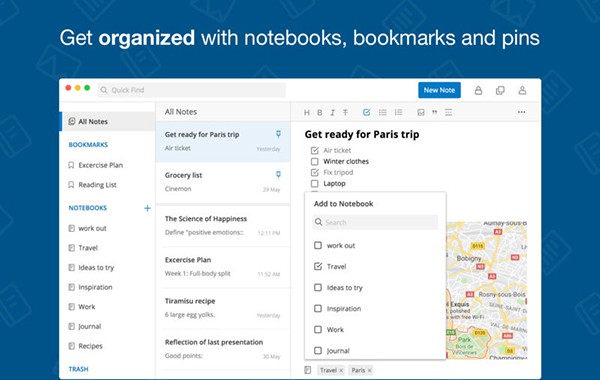The height and width of the screenshot is (380, 600).
Task: Open the Recipes notebook
Action: pos(91,346)
